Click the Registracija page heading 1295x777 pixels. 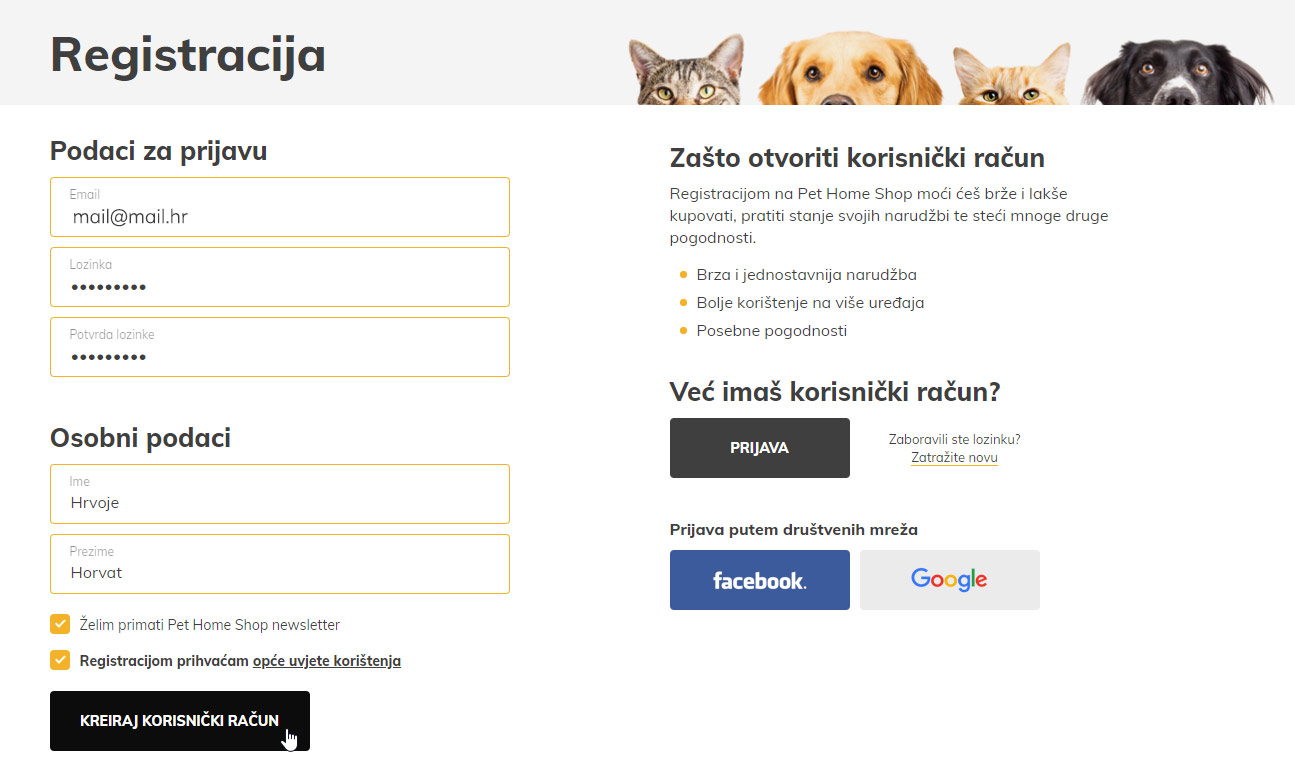coord(188,54)
